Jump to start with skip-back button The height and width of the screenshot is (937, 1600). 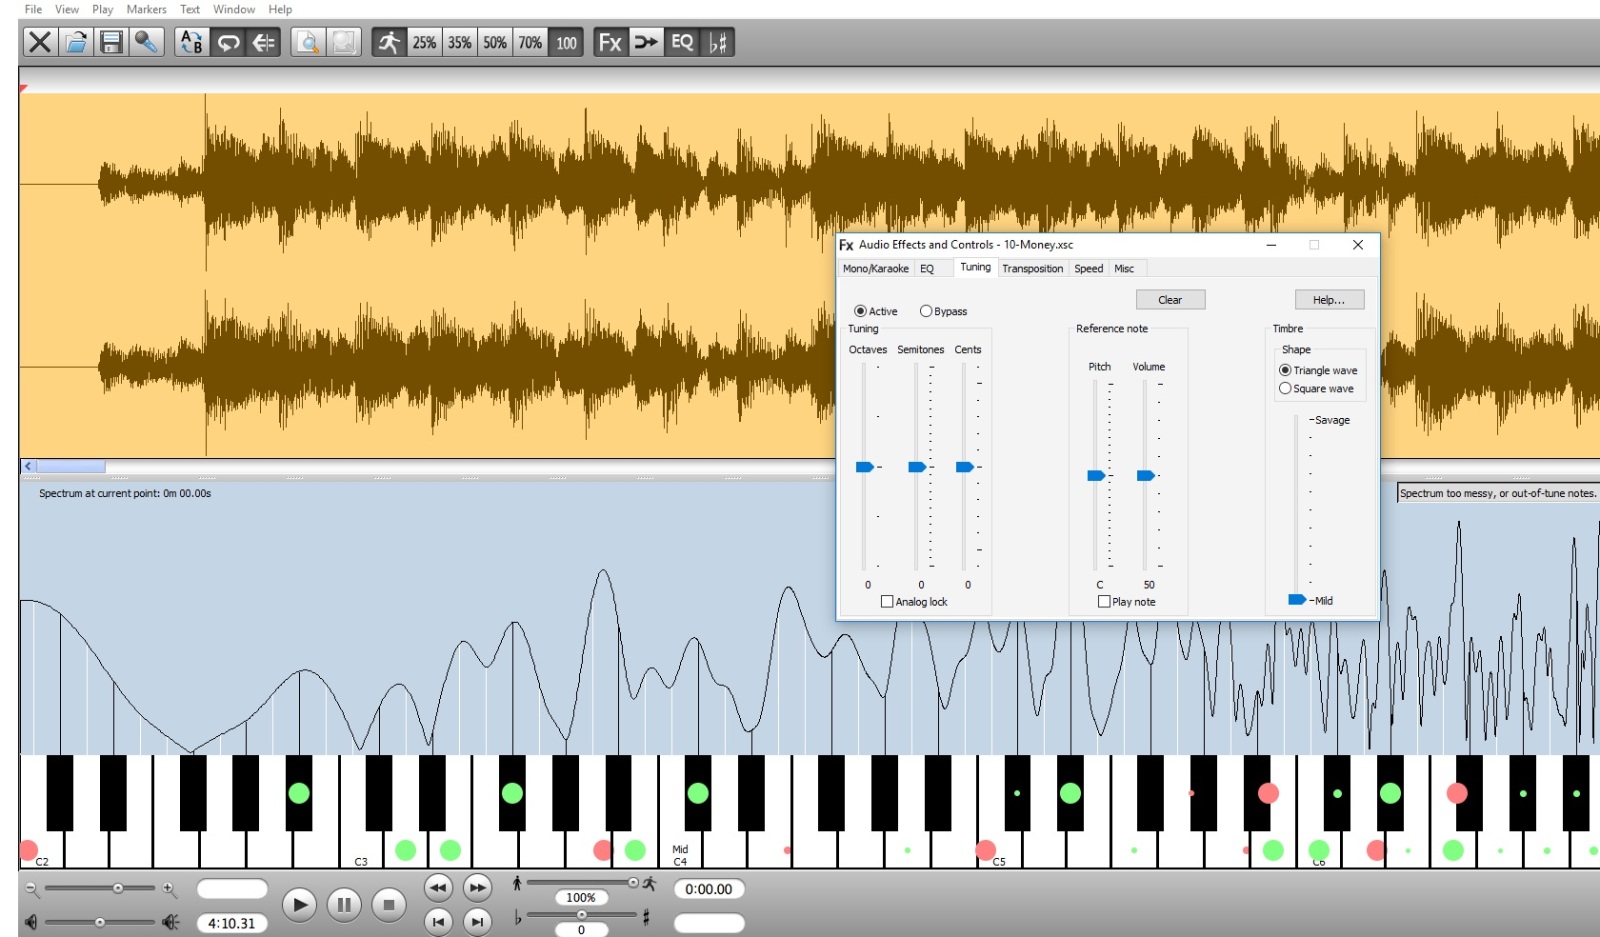click(x=438, y=922)
